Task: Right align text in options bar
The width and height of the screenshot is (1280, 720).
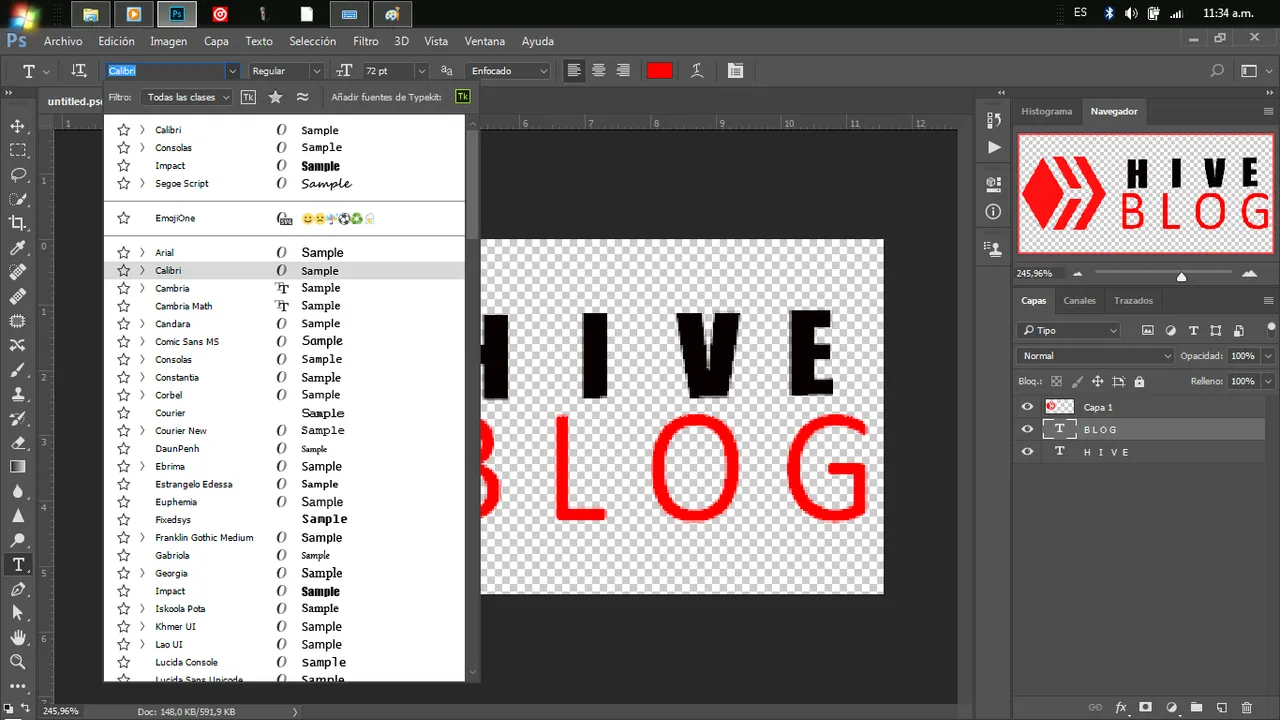Action: [x=623, y=70]
